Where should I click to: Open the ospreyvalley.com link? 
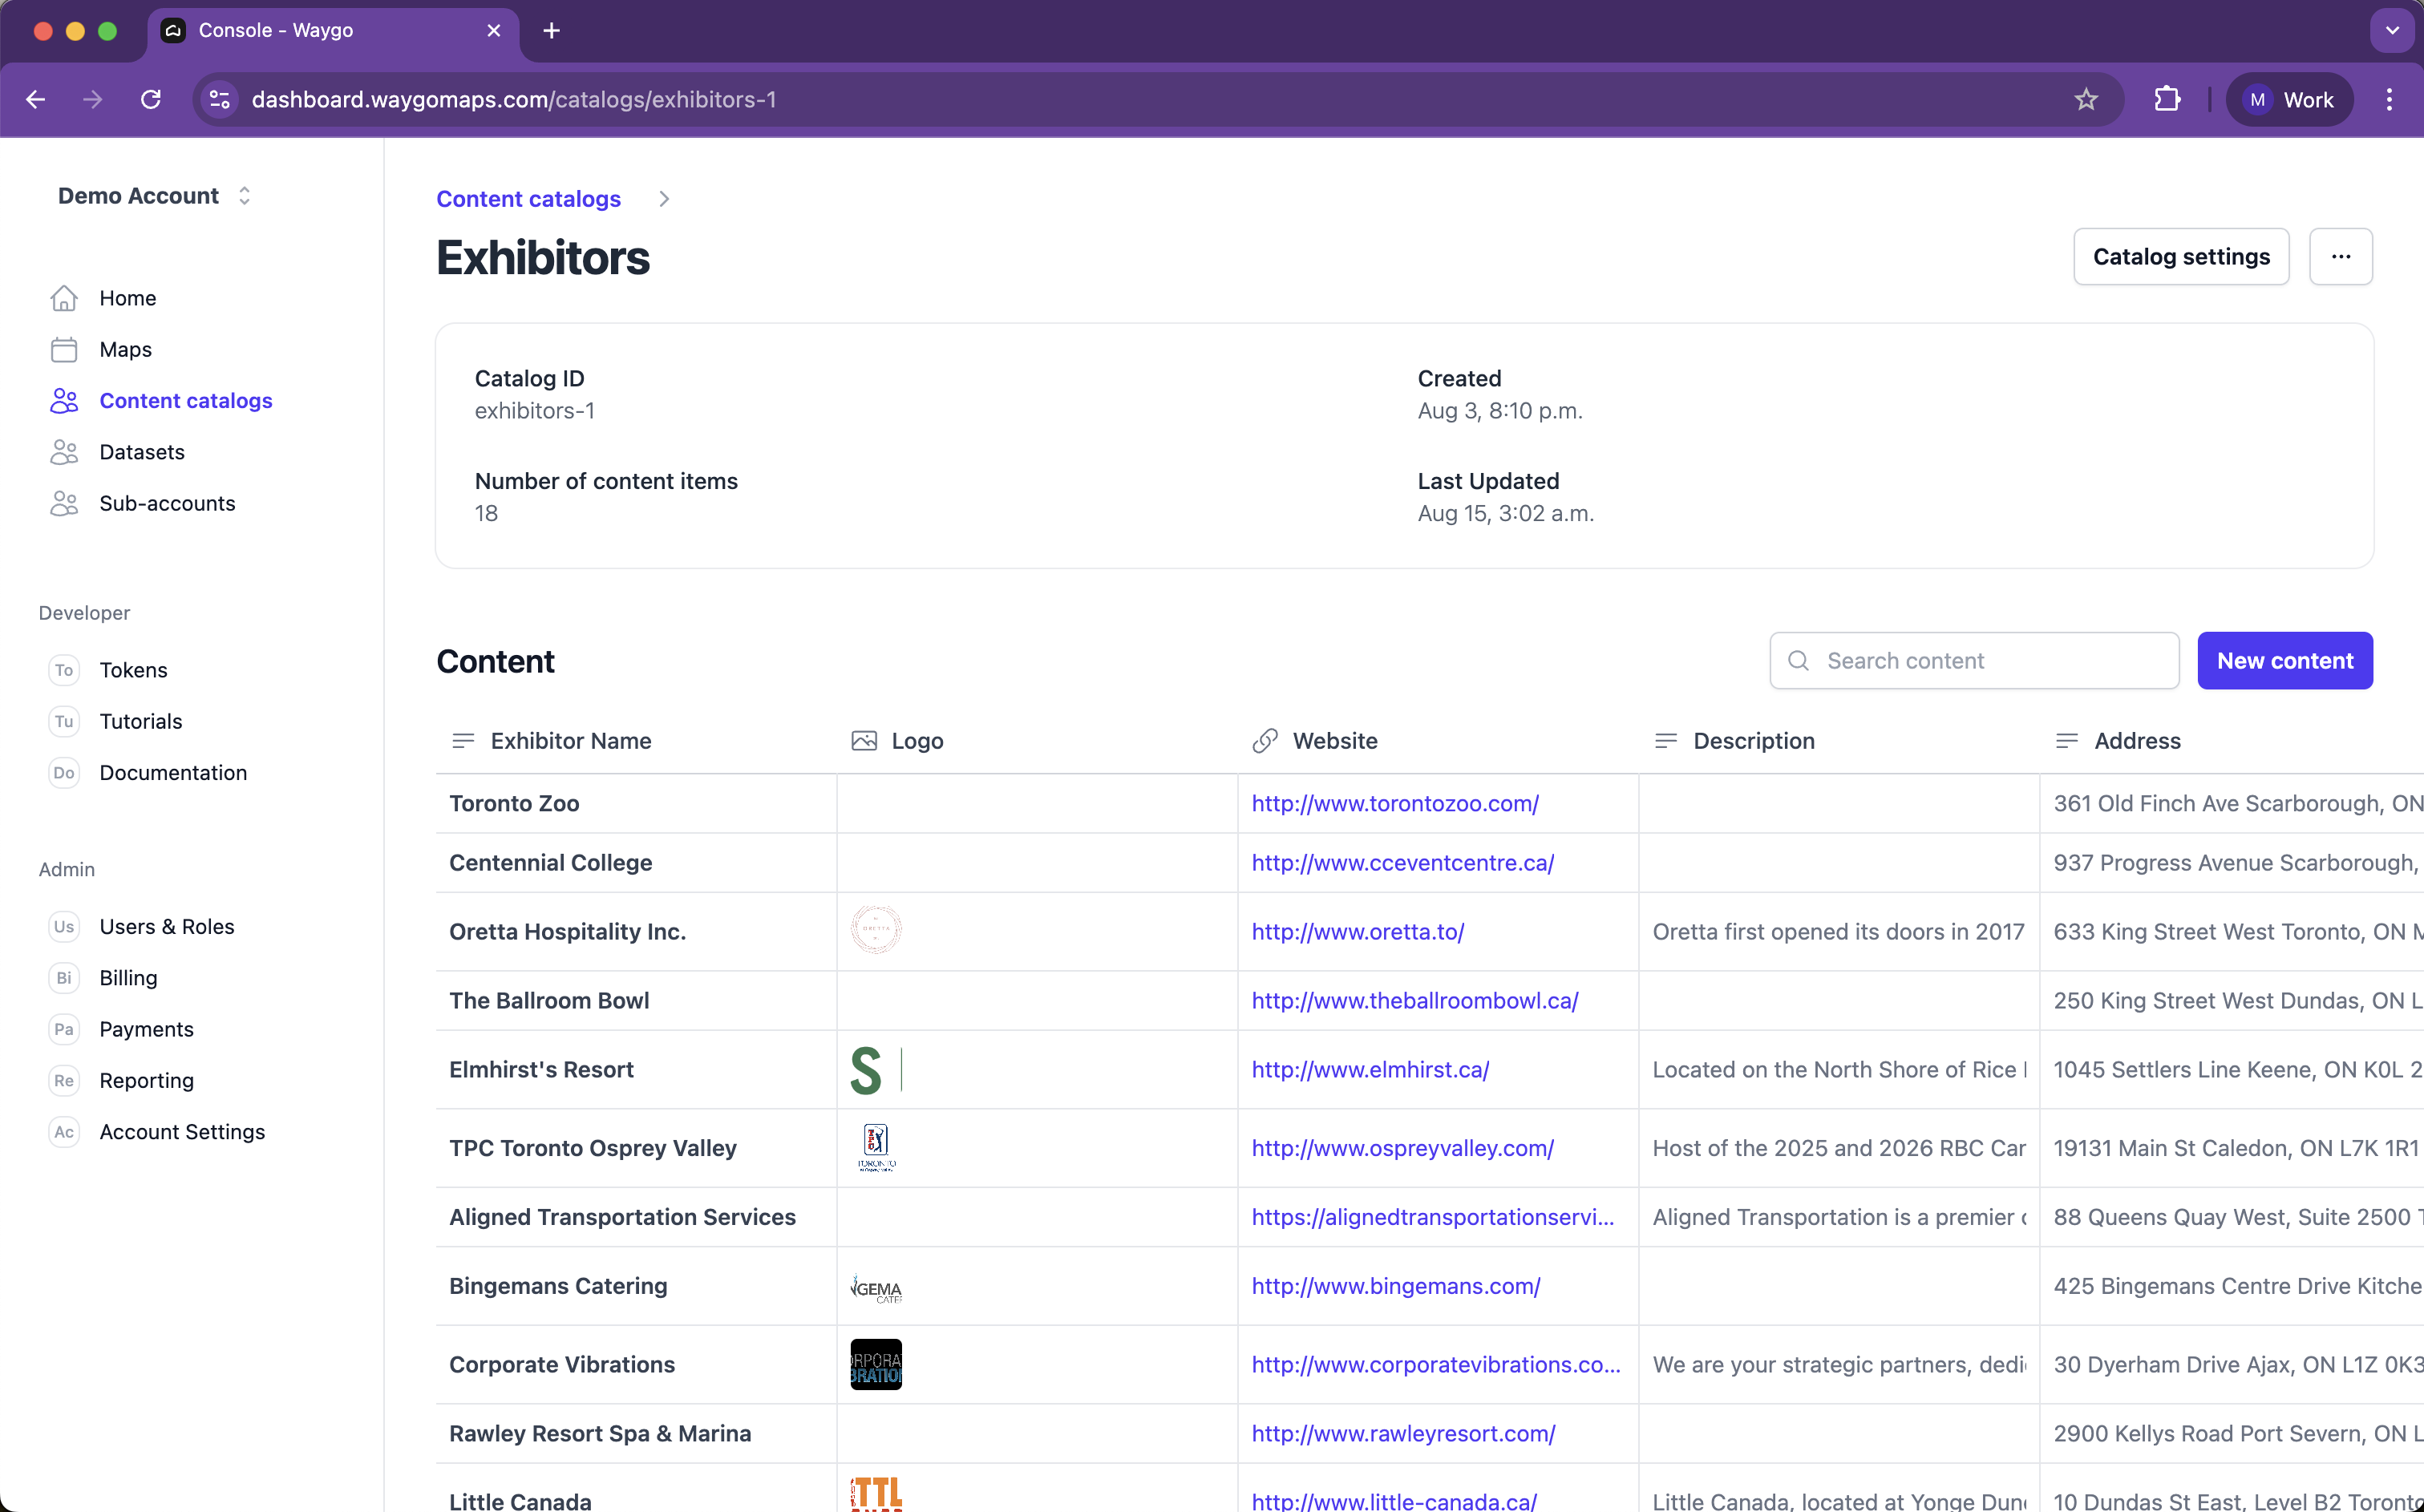coord(1403,1148)
